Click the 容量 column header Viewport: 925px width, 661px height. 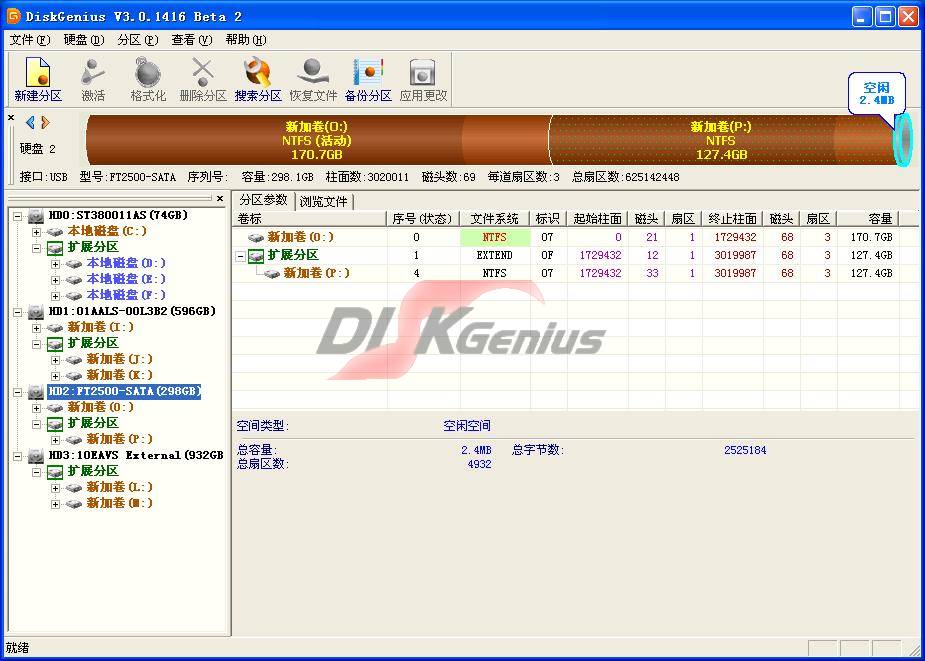tap(868, 219)
